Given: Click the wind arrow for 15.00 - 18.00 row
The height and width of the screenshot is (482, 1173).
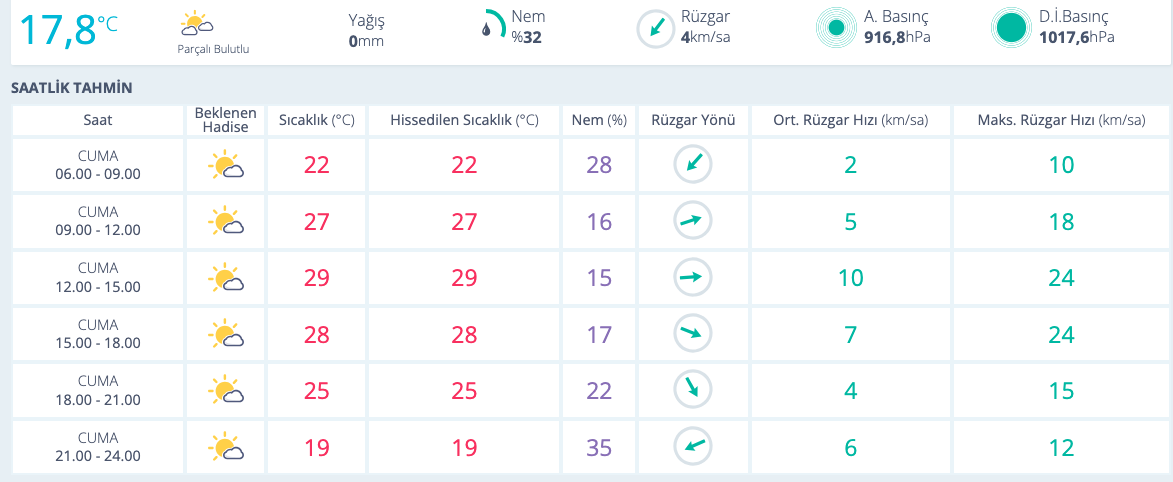Looking at the screenshot, I should point(692,334).
